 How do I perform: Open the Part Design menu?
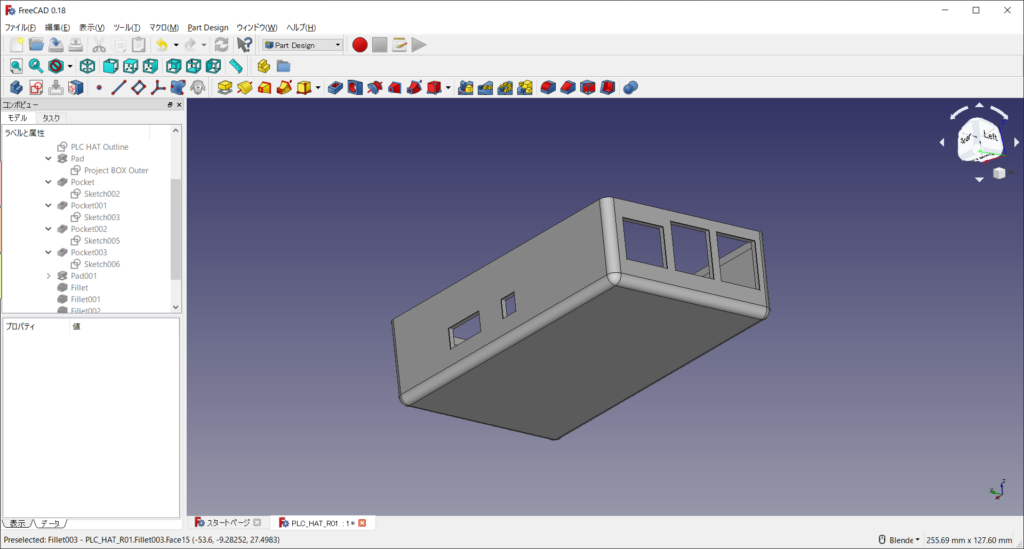(208, 27)
